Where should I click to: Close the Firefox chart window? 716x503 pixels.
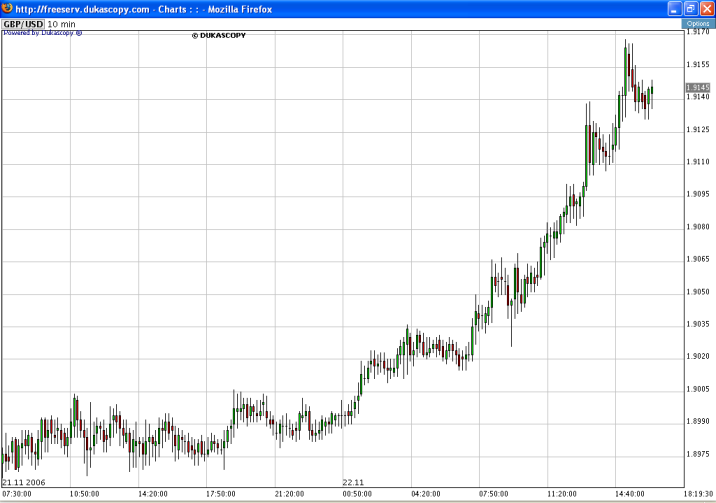click(x=705, y=8)
